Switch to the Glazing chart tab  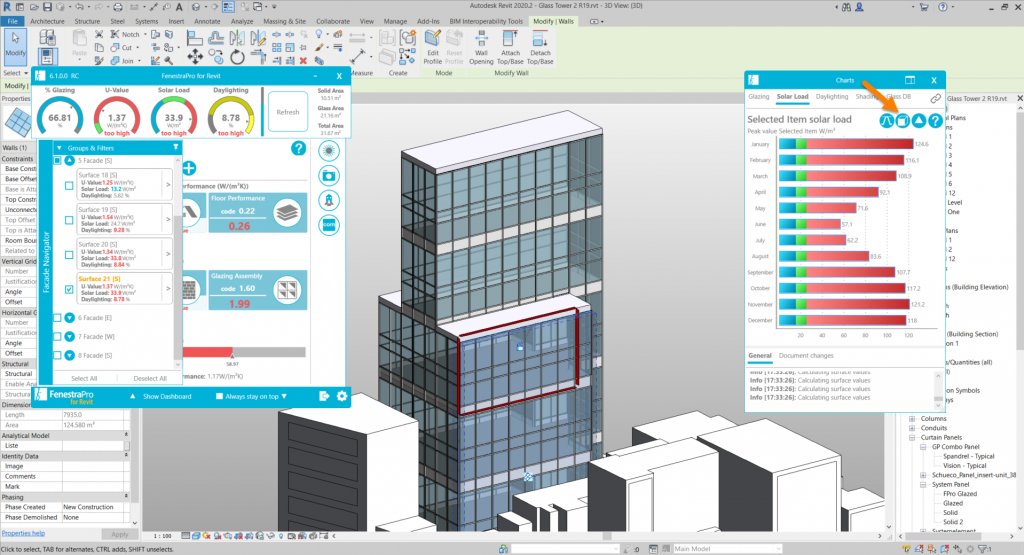[759, 97]
